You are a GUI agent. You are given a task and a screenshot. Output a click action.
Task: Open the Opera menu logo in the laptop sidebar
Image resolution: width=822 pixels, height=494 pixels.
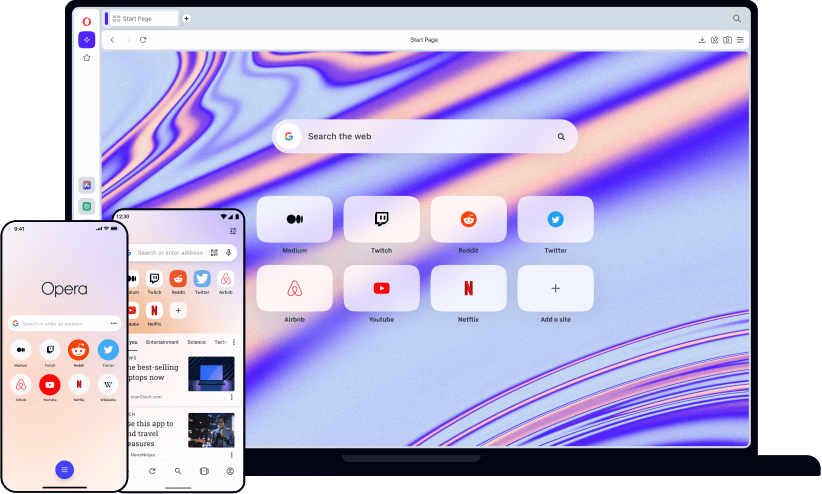[86, 22]
